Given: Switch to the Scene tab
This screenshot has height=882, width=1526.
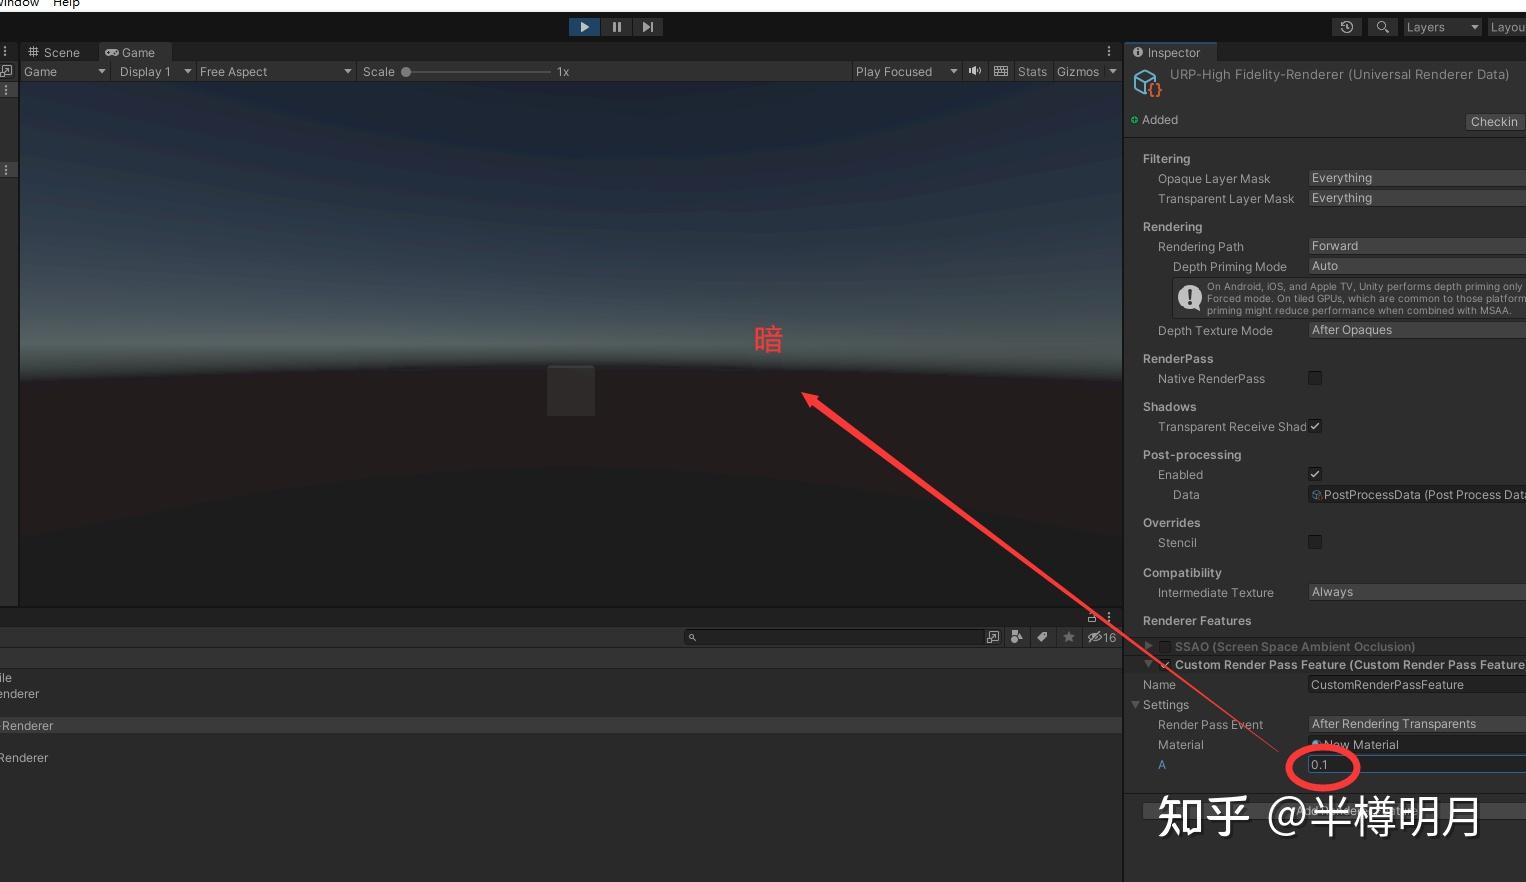Looking at the screenshot, I should tap(57, 52).
